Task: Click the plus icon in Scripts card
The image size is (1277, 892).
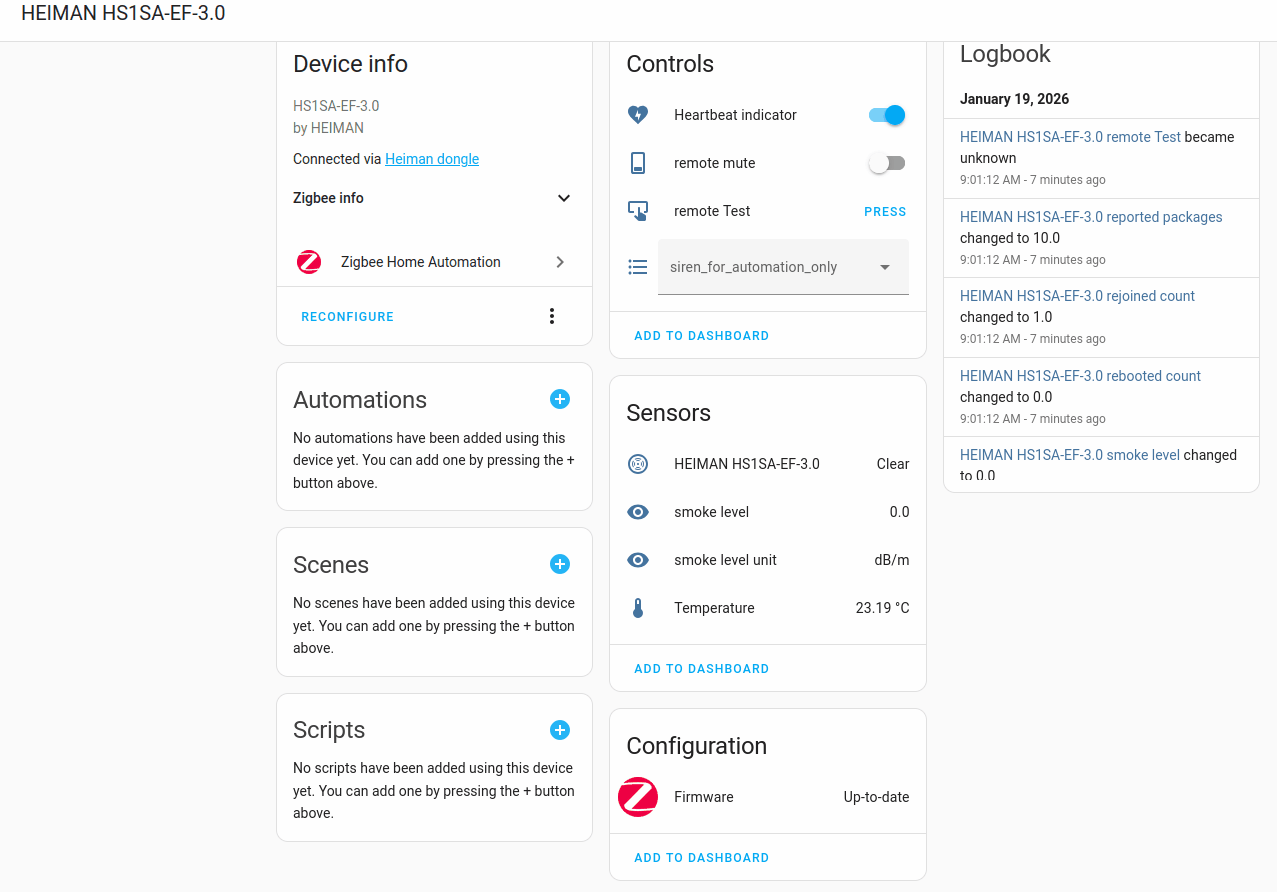Action: (x=560, y=730)
